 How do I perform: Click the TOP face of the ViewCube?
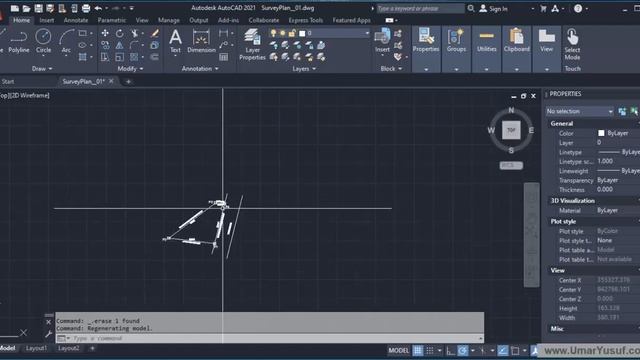pos(511,130)
